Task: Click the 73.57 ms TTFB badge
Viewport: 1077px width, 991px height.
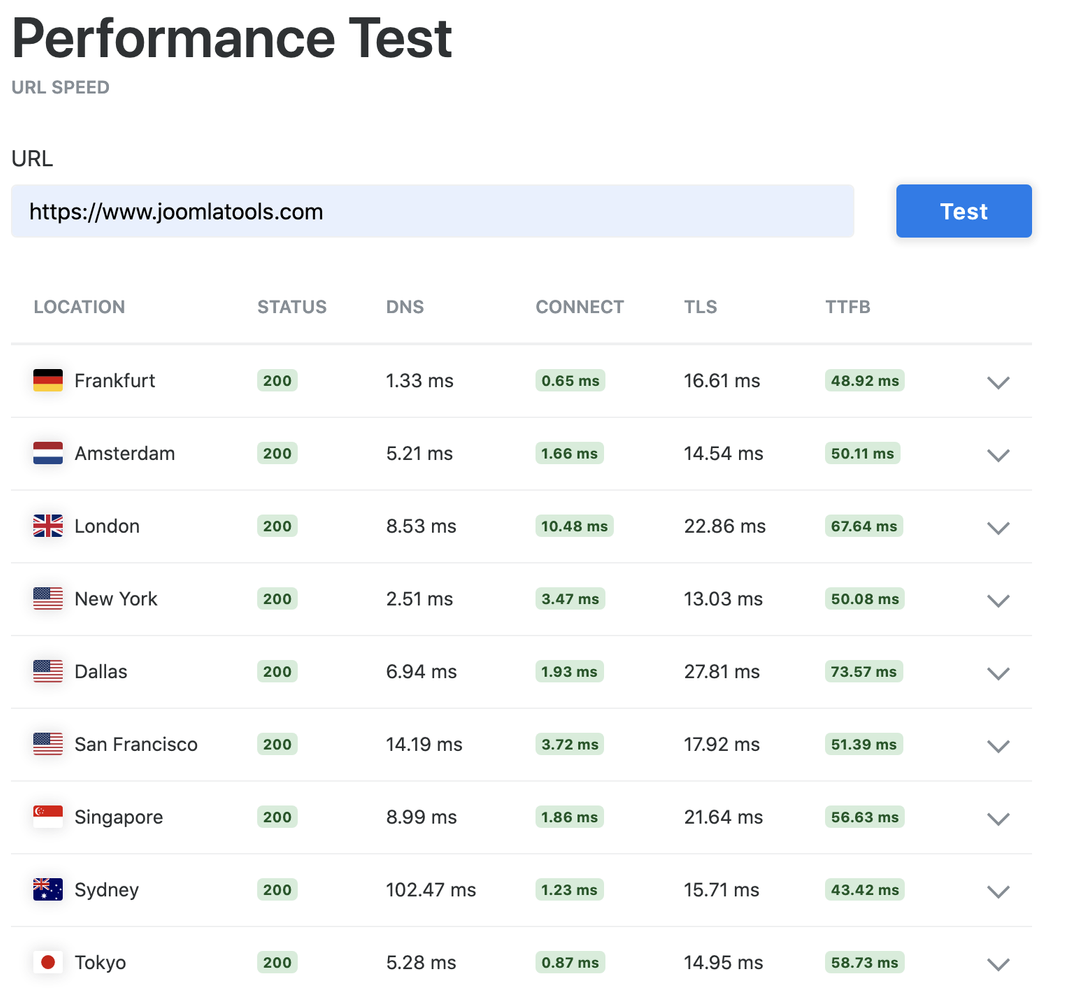Action: point(864,672)
